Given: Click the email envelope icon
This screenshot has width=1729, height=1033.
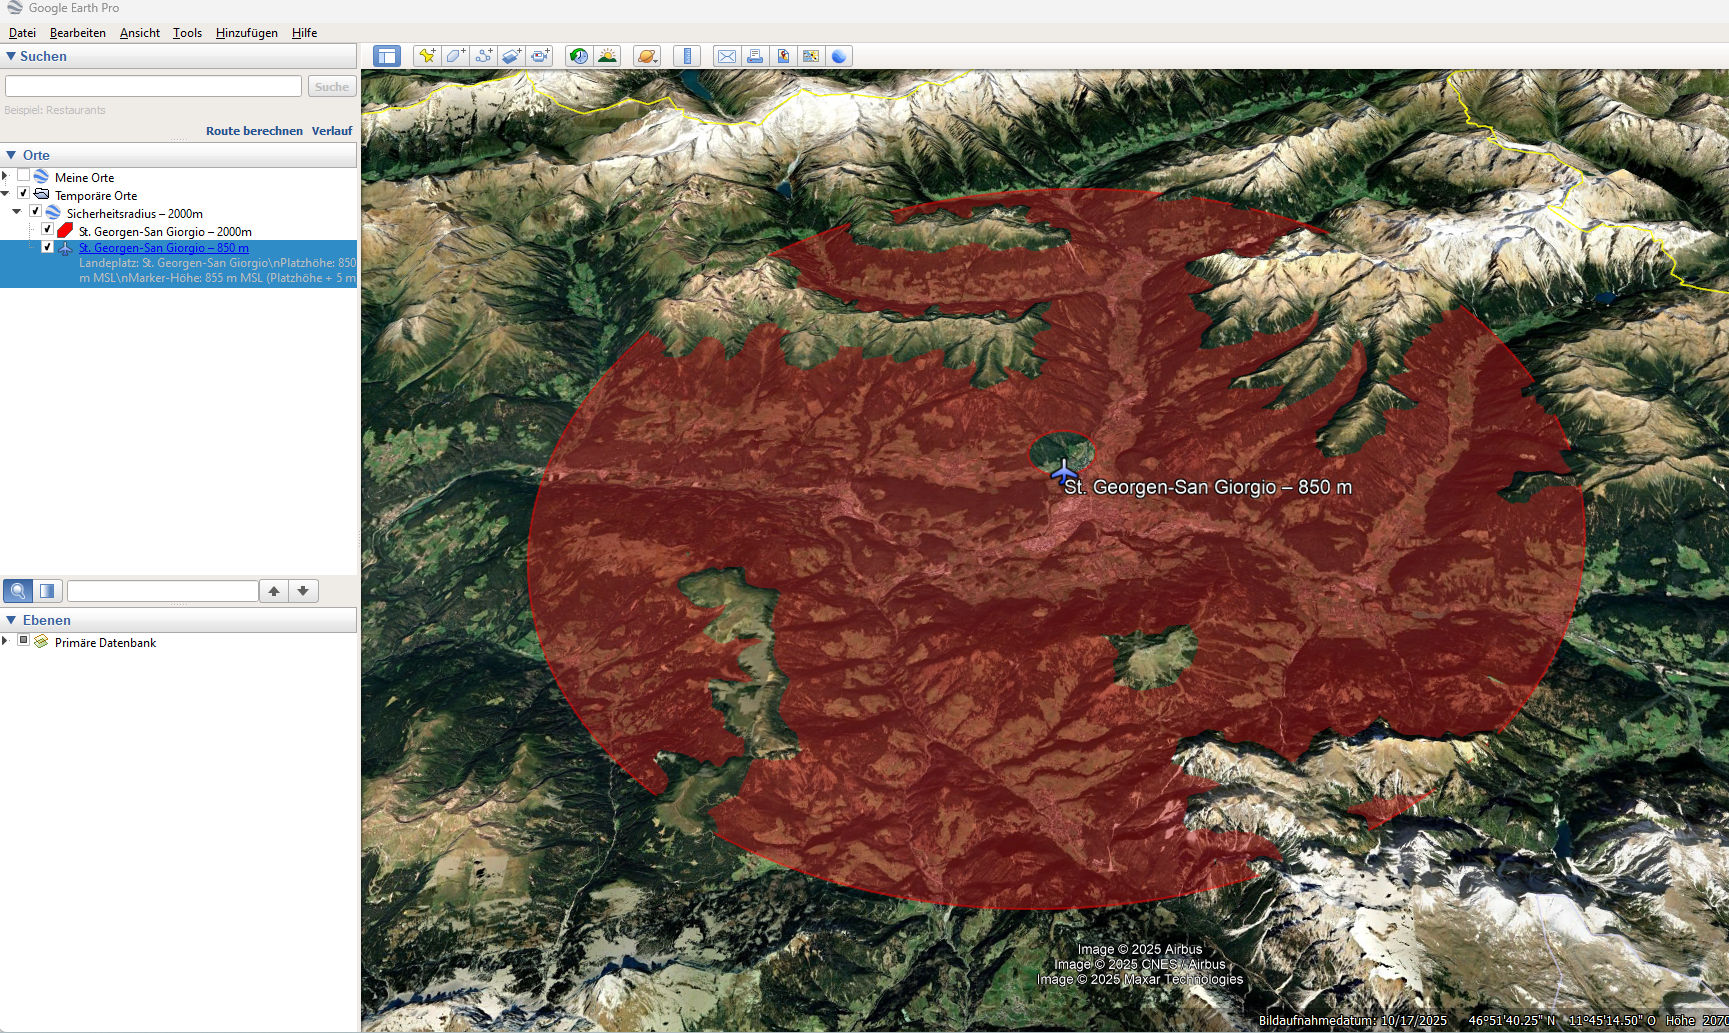Looking at the screenshot, I should [727, 56].
